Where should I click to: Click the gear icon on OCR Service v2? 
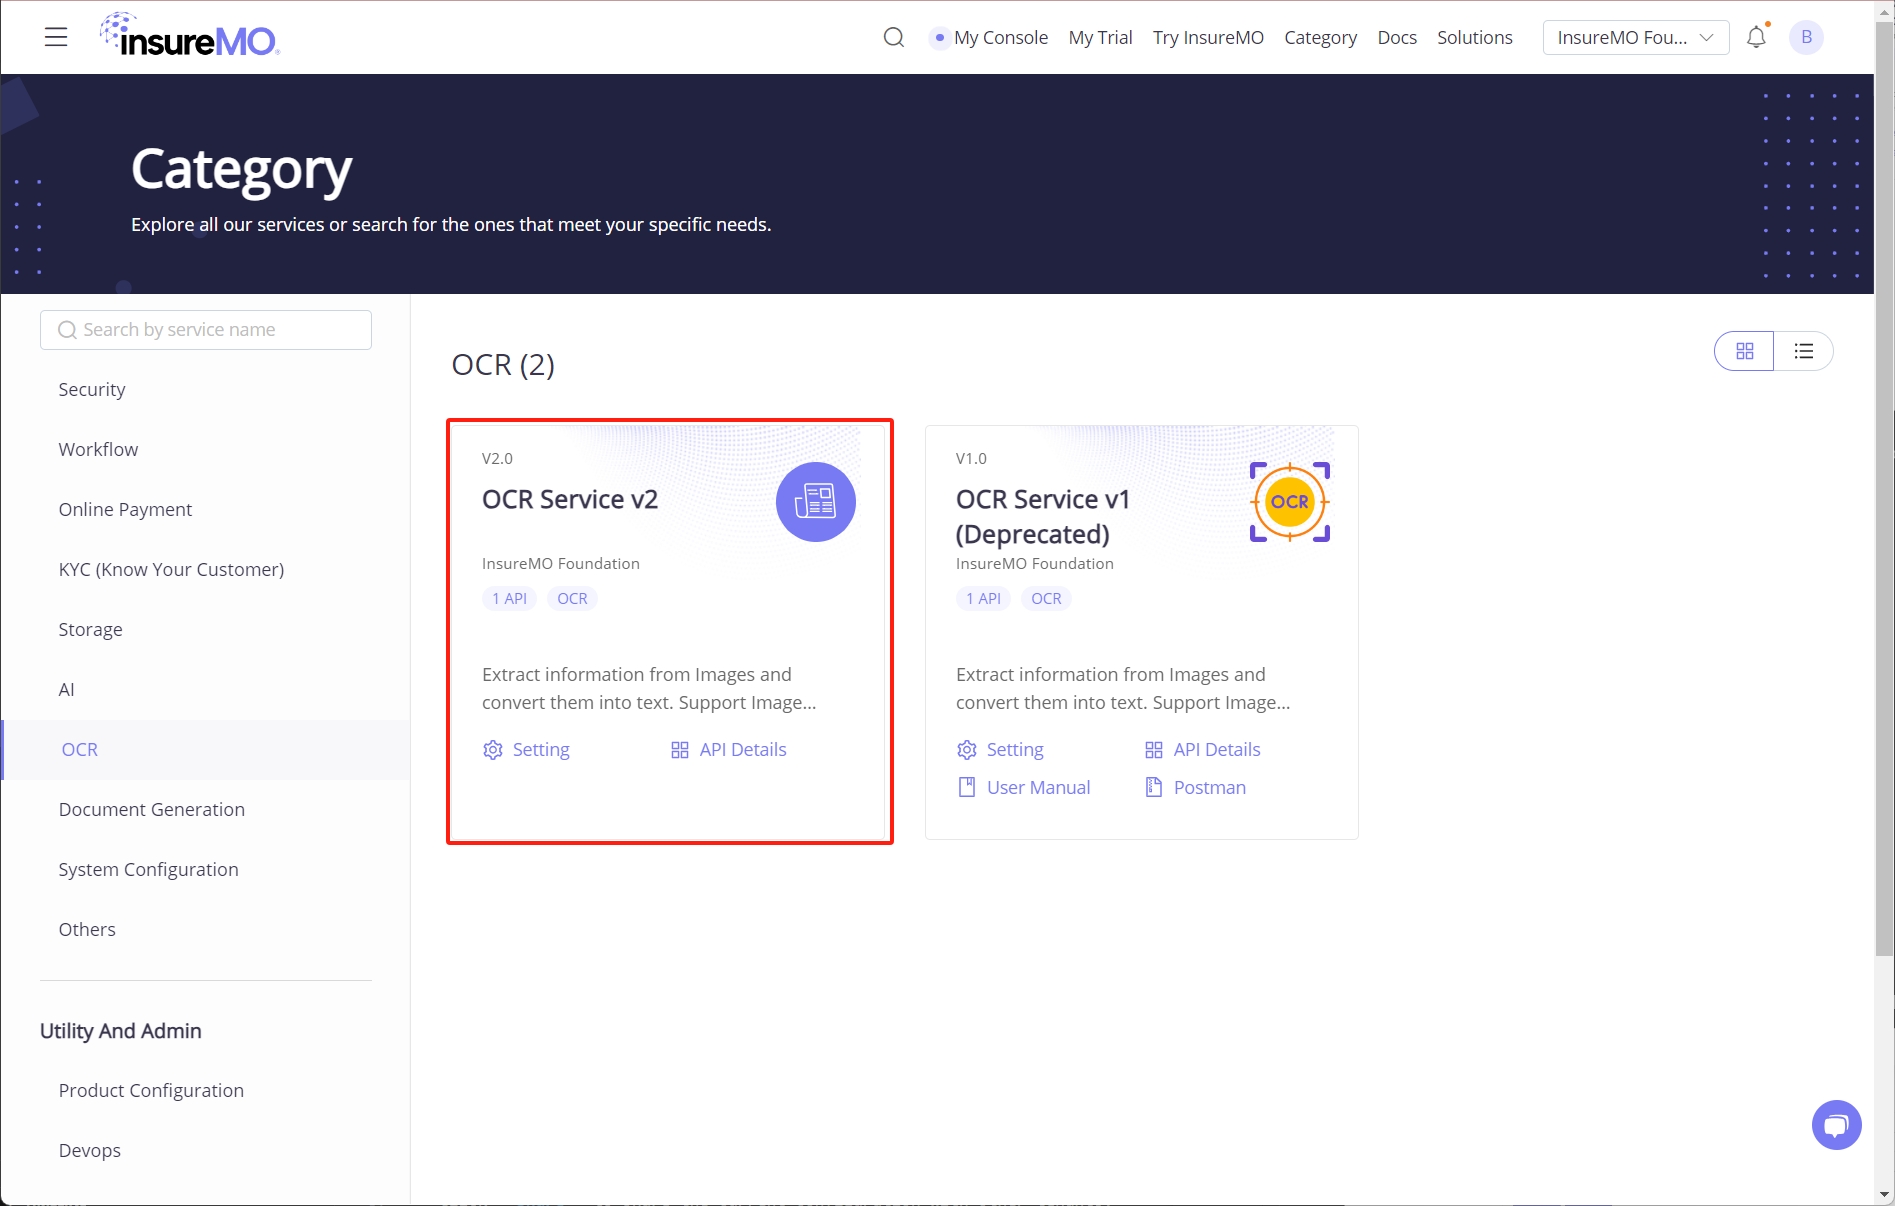(493, 750)
